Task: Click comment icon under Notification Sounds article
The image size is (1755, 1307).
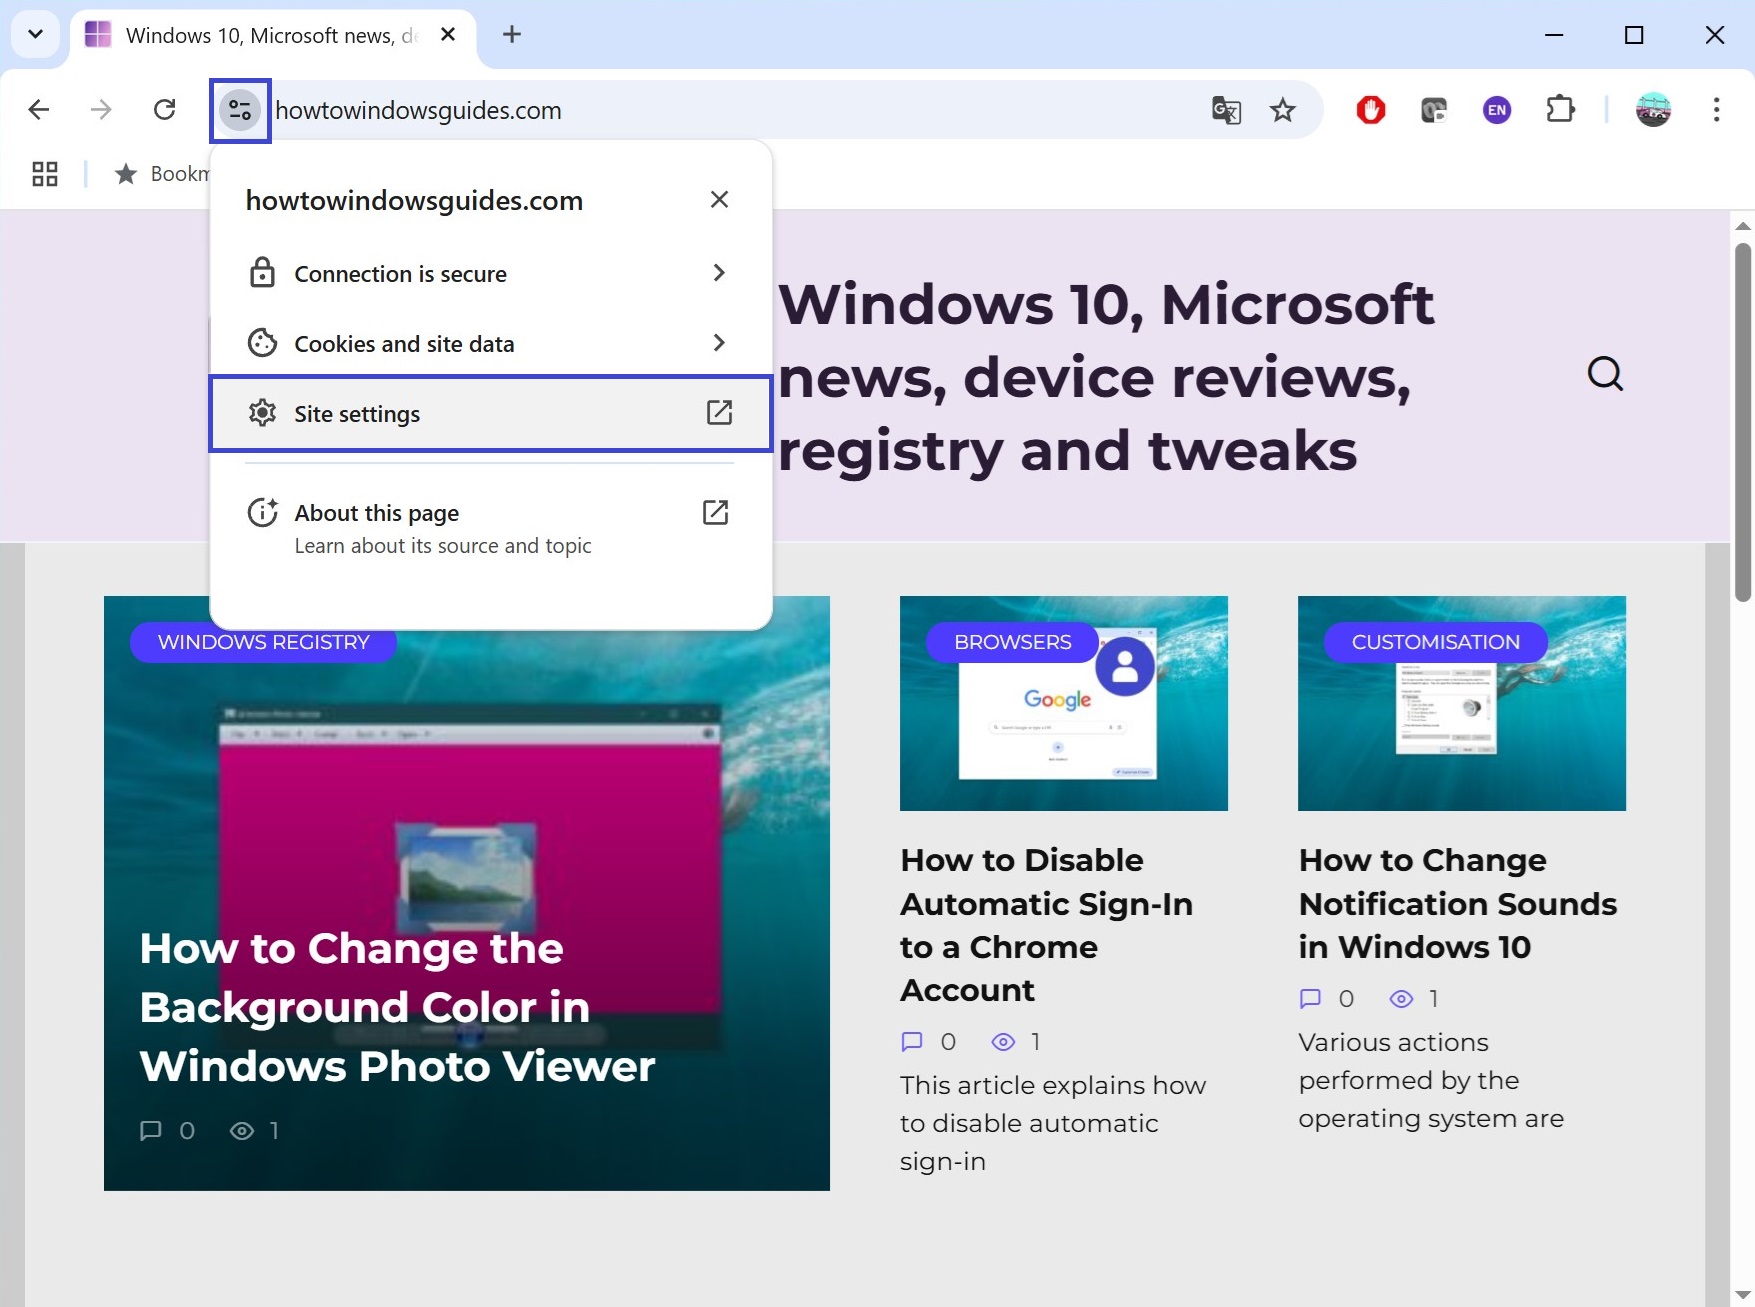Action: coord(1310,999)
